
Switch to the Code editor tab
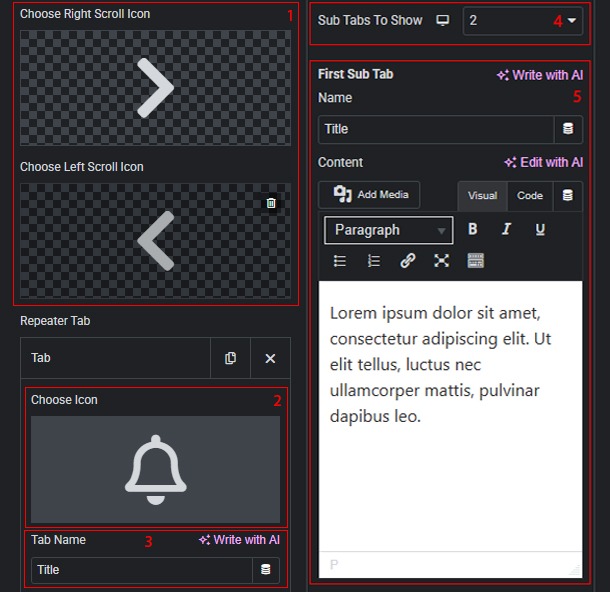530,195
